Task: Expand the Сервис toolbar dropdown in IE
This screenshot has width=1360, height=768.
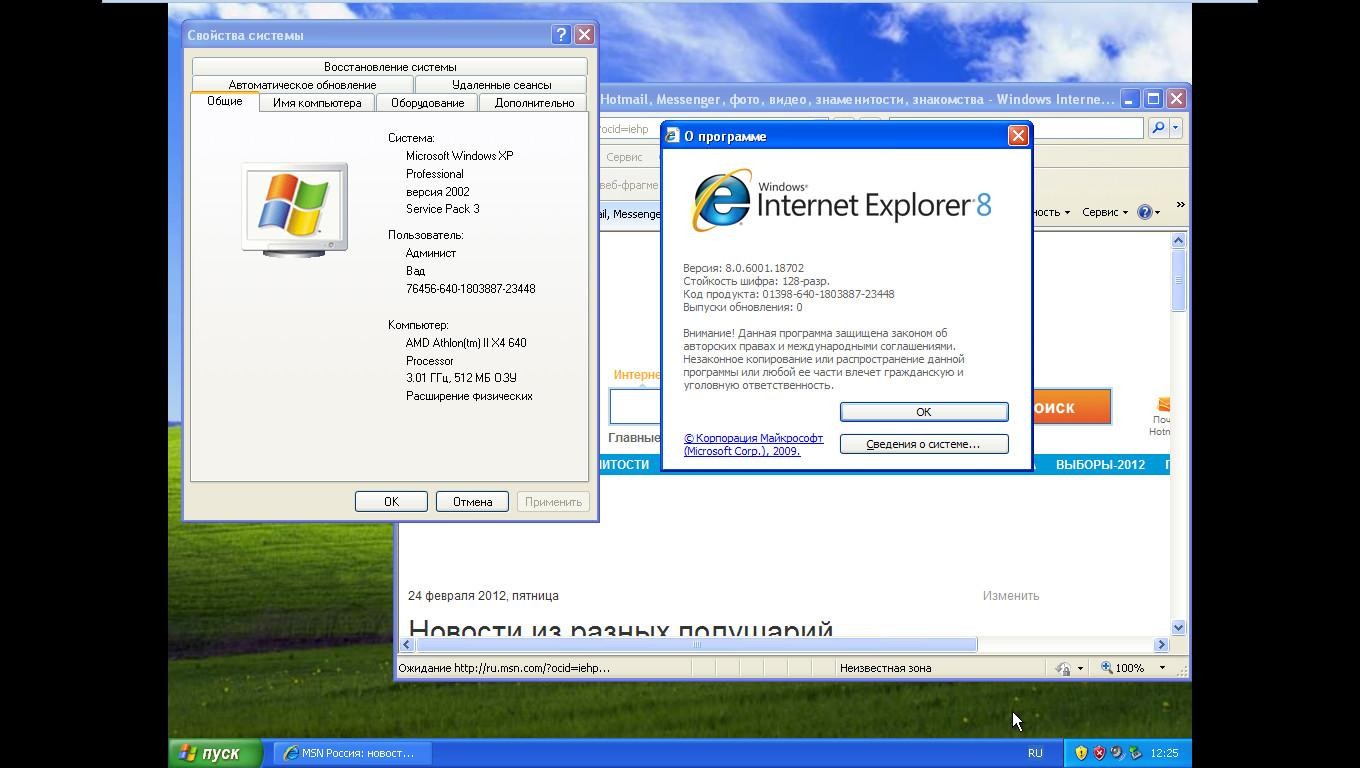Action: click(1104, 212)
